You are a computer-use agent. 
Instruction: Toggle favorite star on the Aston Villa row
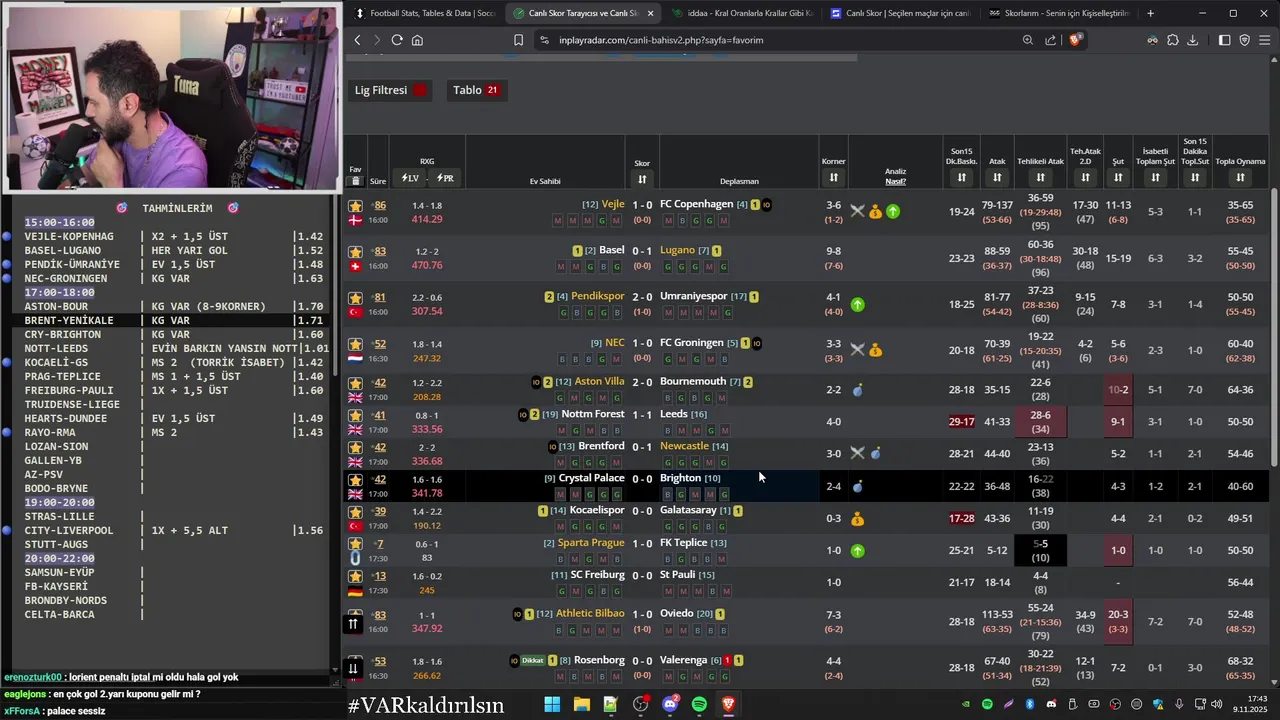coord(355,383)
